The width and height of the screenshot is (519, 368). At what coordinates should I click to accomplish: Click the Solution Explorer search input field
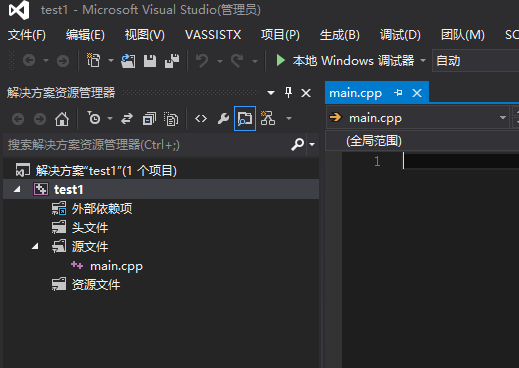coord(147,145)
